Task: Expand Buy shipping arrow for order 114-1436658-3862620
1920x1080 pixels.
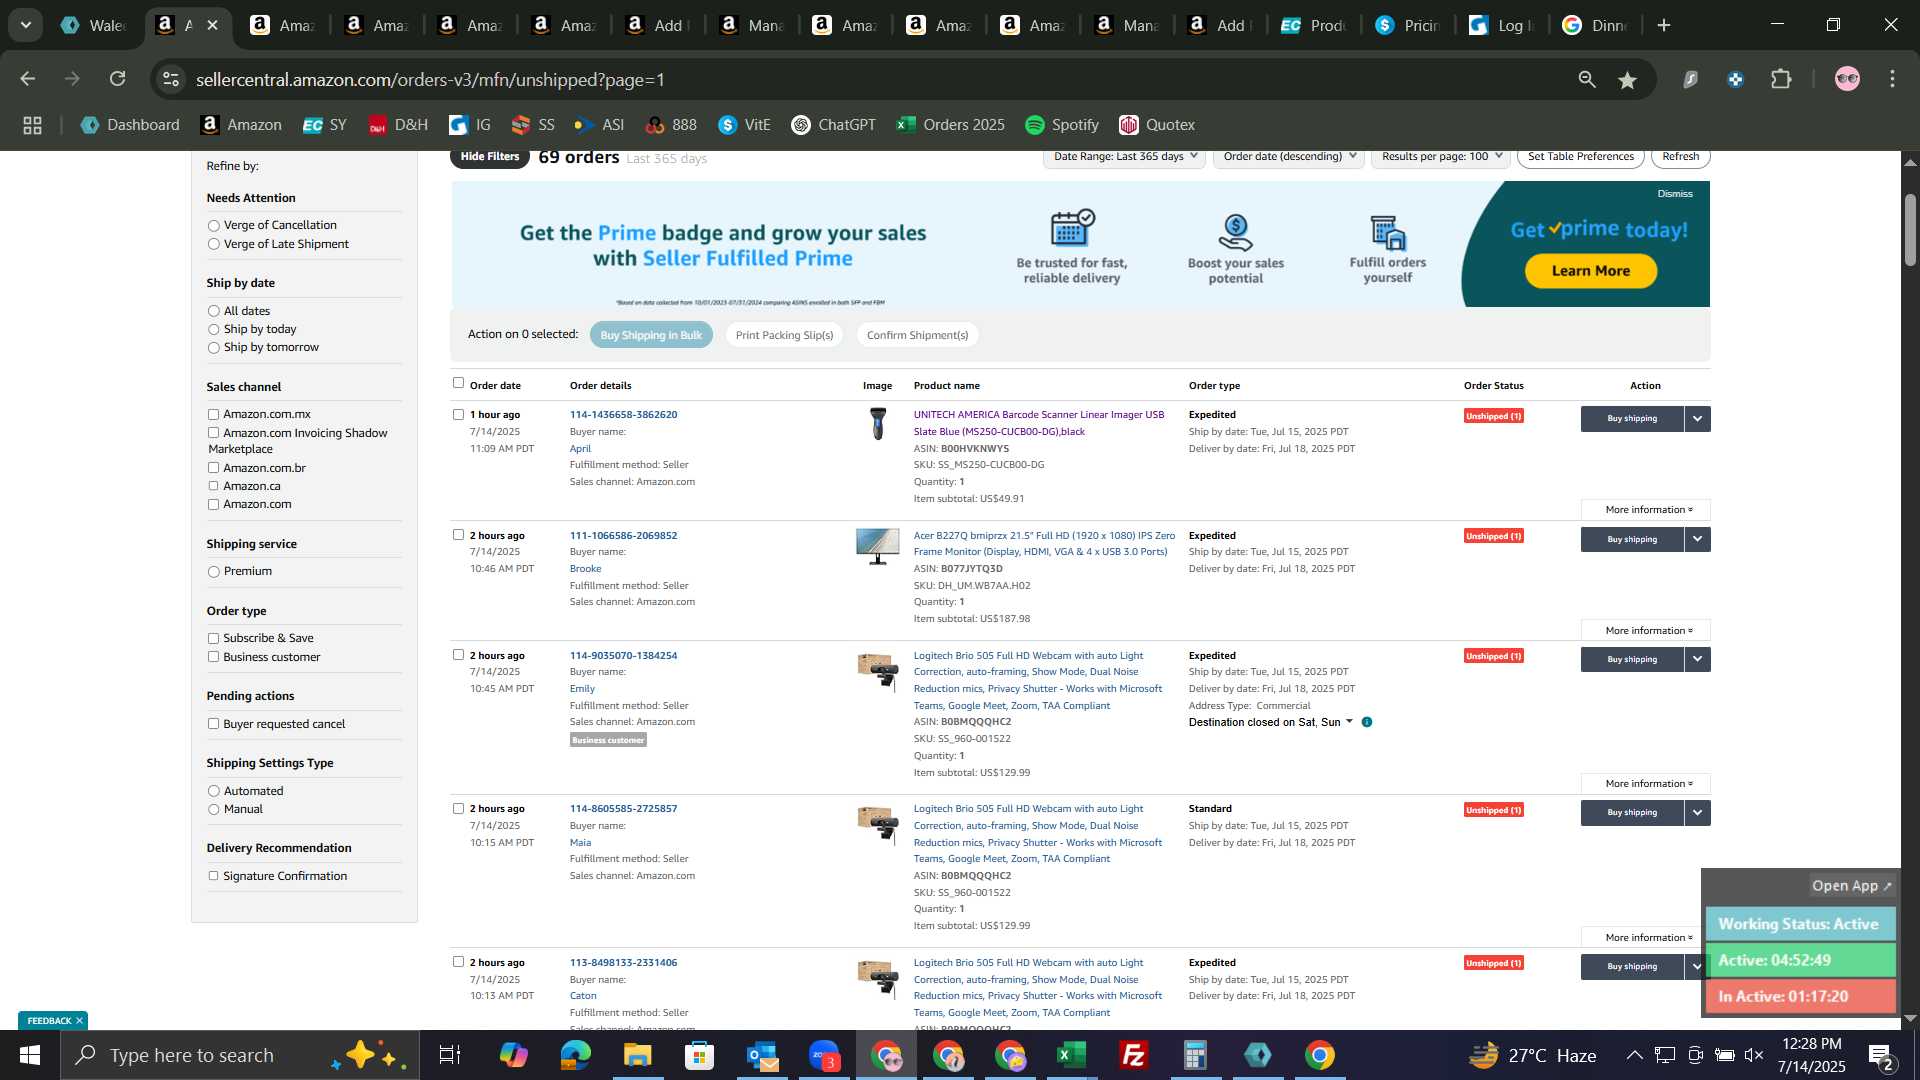Action: pyautogui.click(x=1697, y=419)
